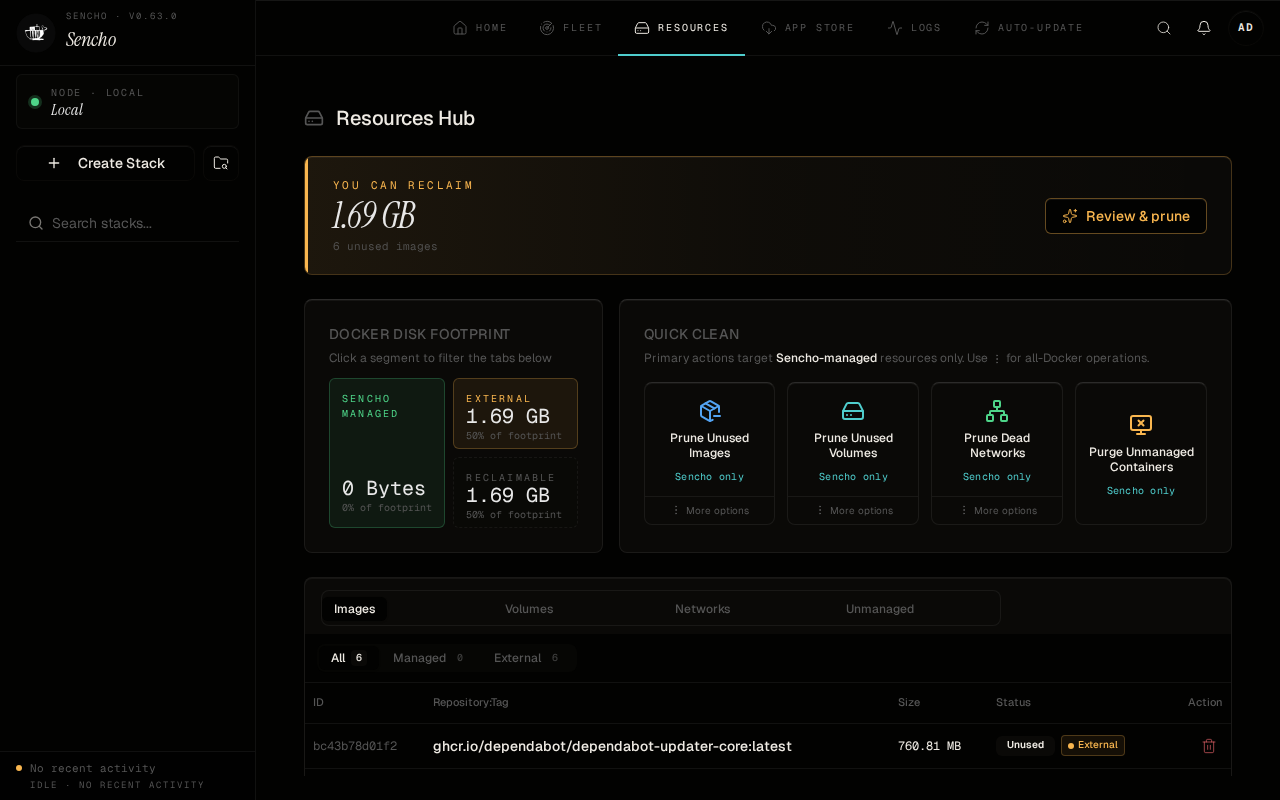Click the green node status dot
This screenshot has height=800, width=1280.
pyautogui.click(x=35, y=102)
